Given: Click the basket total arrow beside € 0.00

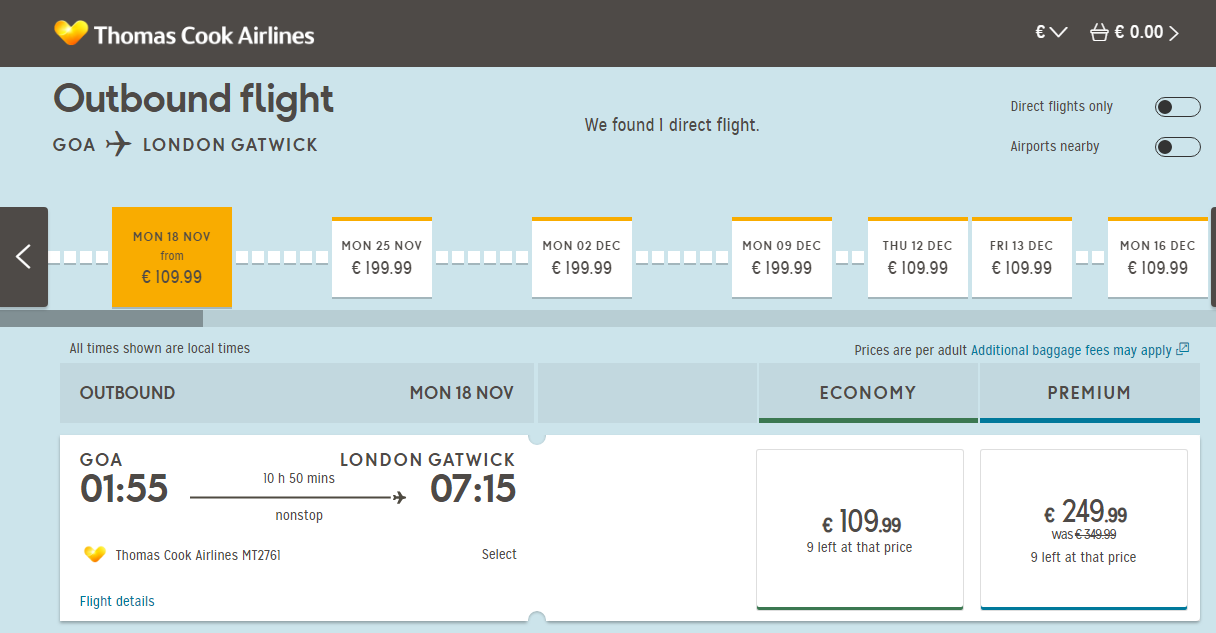Looking at the screenshot, I should 1174,33.
